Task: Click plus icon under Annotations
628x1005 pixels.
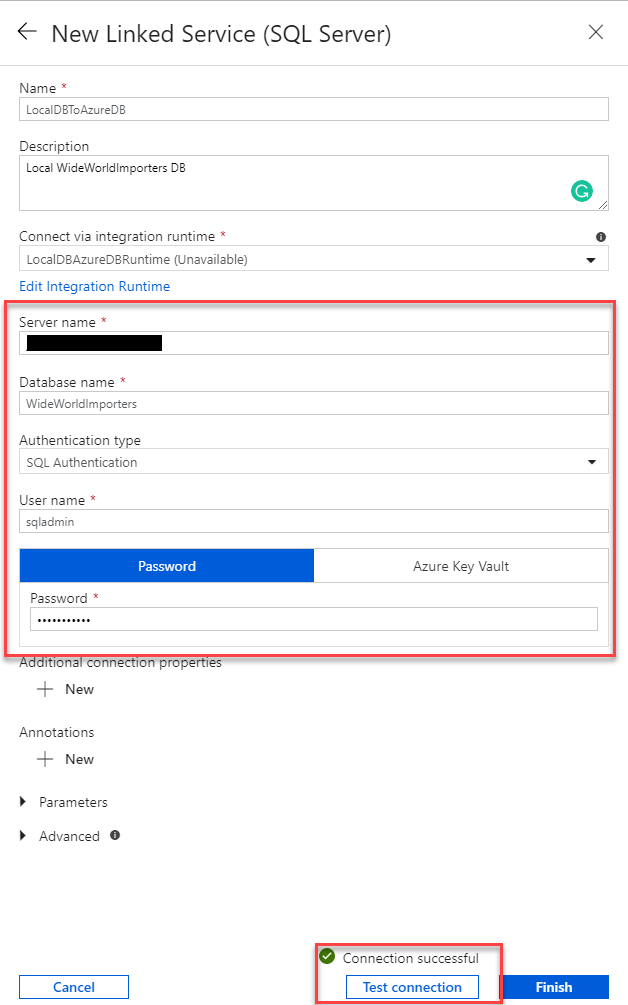Action: coord(45,759)
